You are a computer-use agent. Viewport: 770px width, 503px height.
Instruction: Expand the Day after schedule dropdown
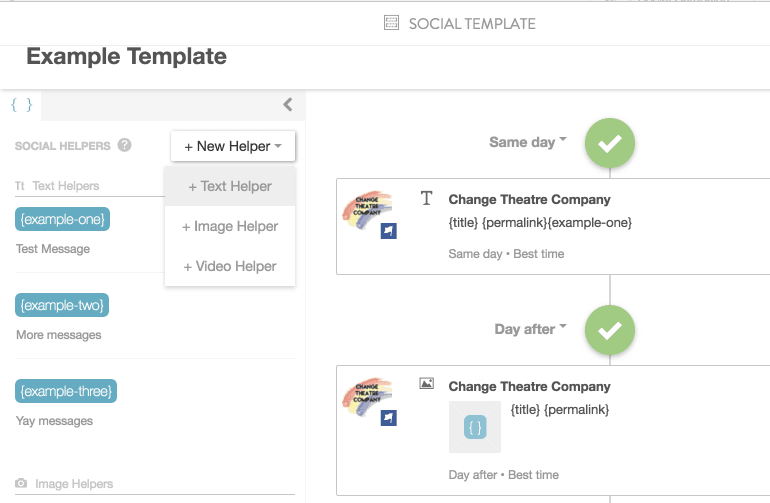point(530,329)
